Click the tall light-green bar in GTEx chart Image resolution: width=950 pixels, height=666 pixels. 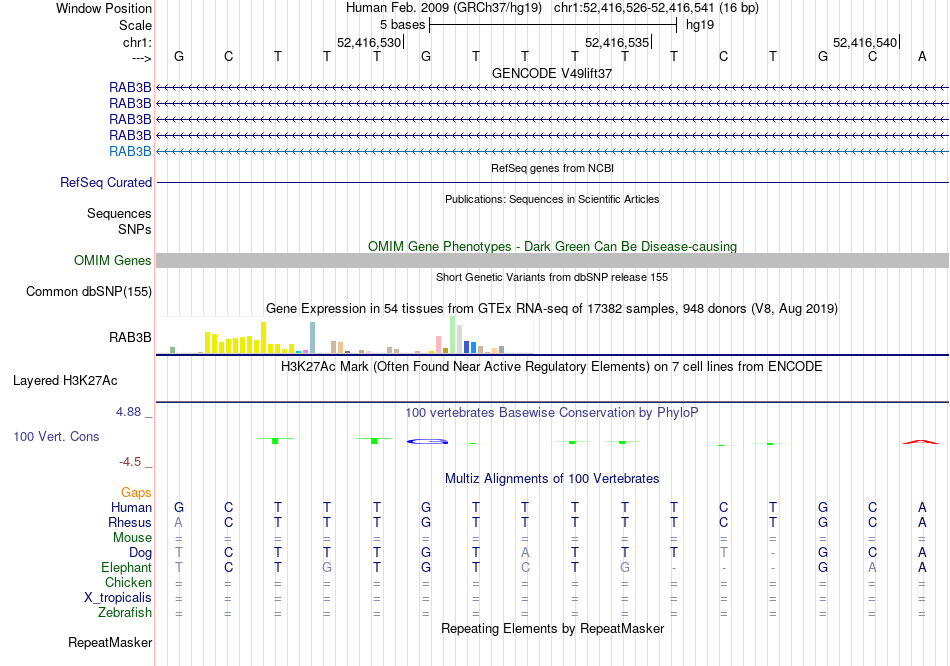click(453, 335)
